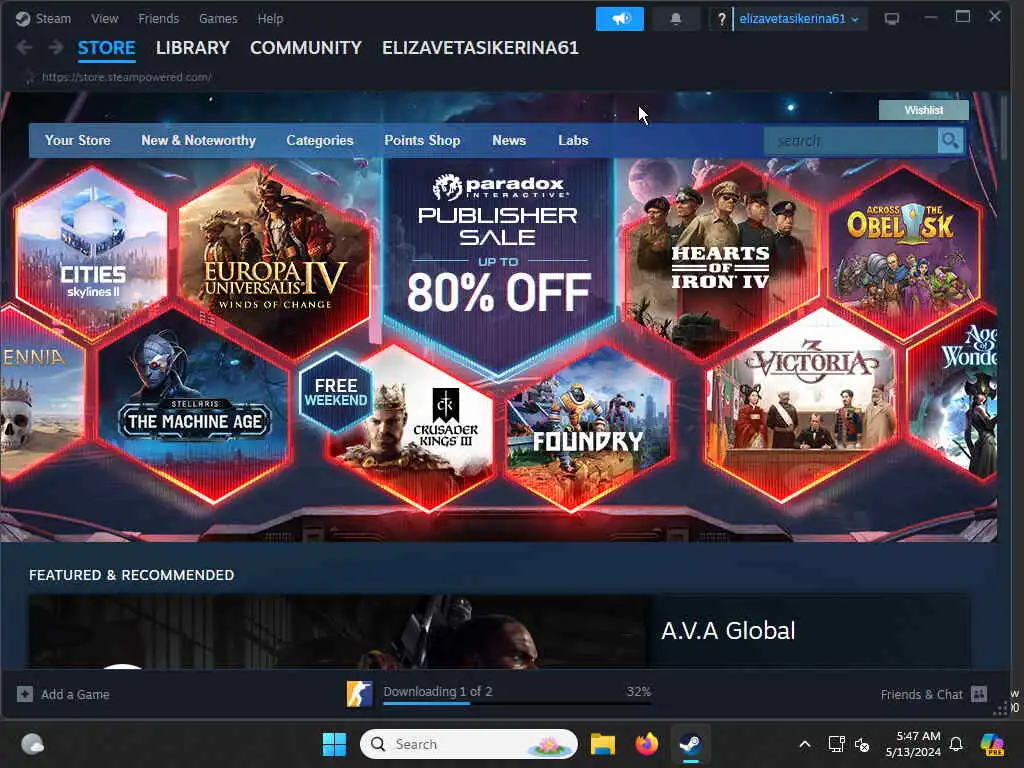Open the network tray icon

836,744
